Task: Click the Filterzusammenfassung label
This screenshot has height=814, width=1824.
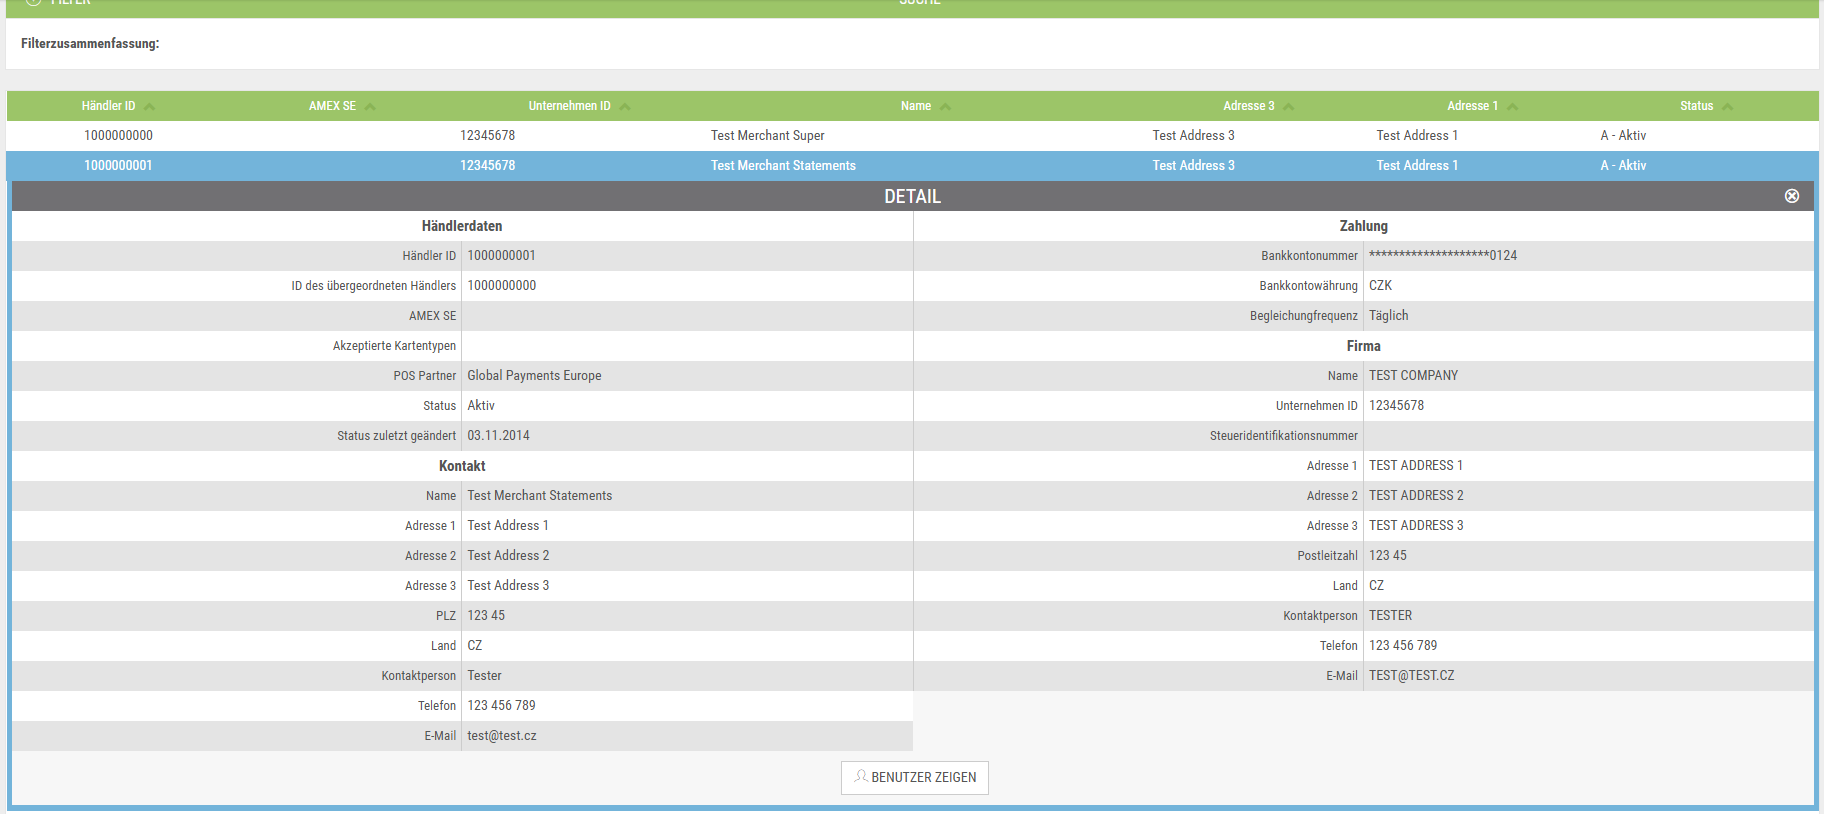Action: click(90, 44)
